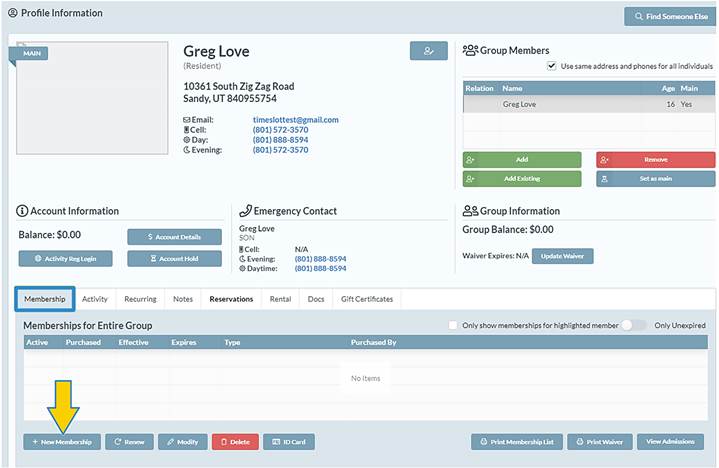Toggle the Only Unexpired switch

point(633,325)
